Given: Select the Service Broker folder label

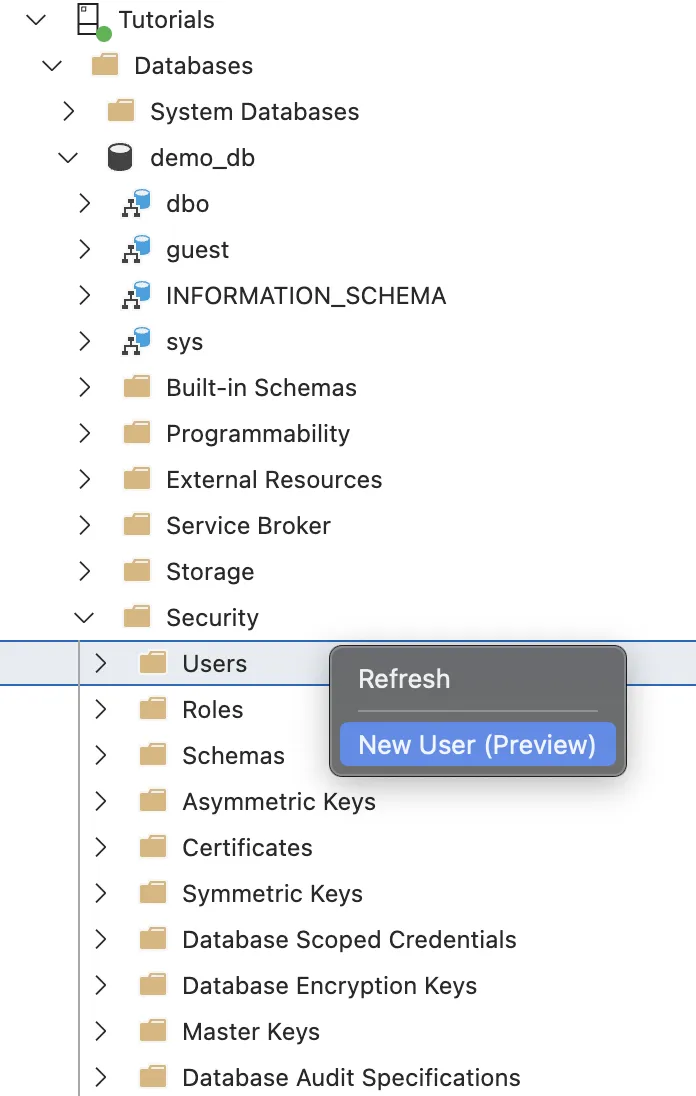Looking at the screenshot, I should click(x=248, y=526).
